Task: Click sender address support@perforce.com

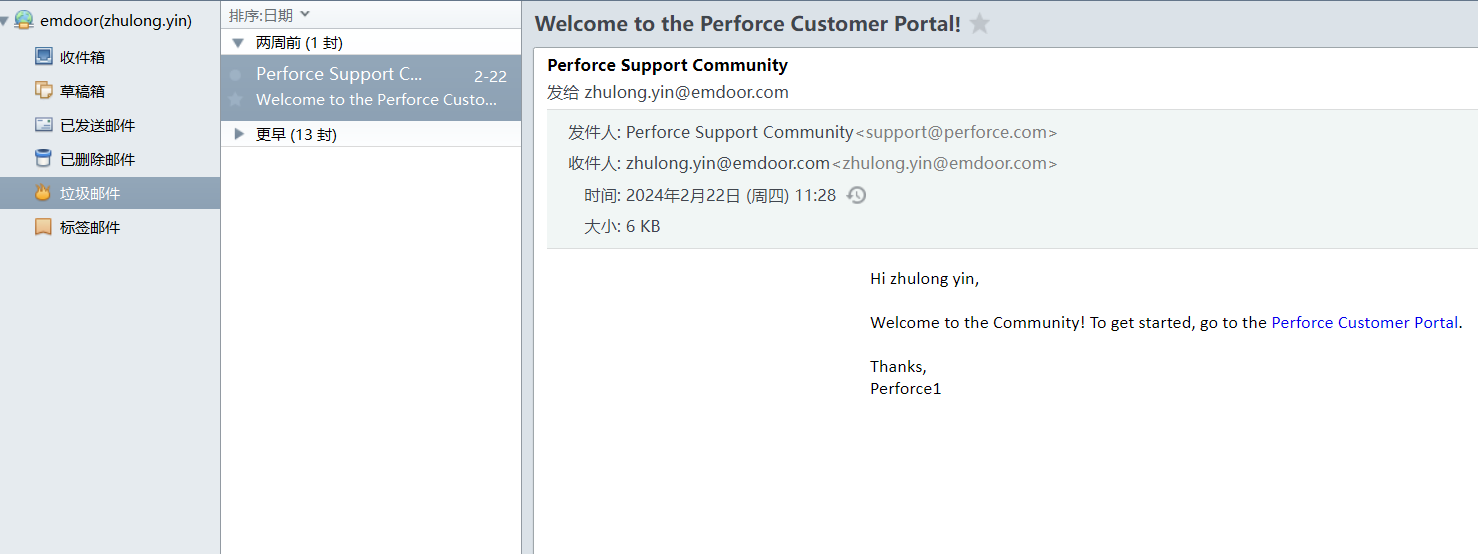Action: click(956, 132)
